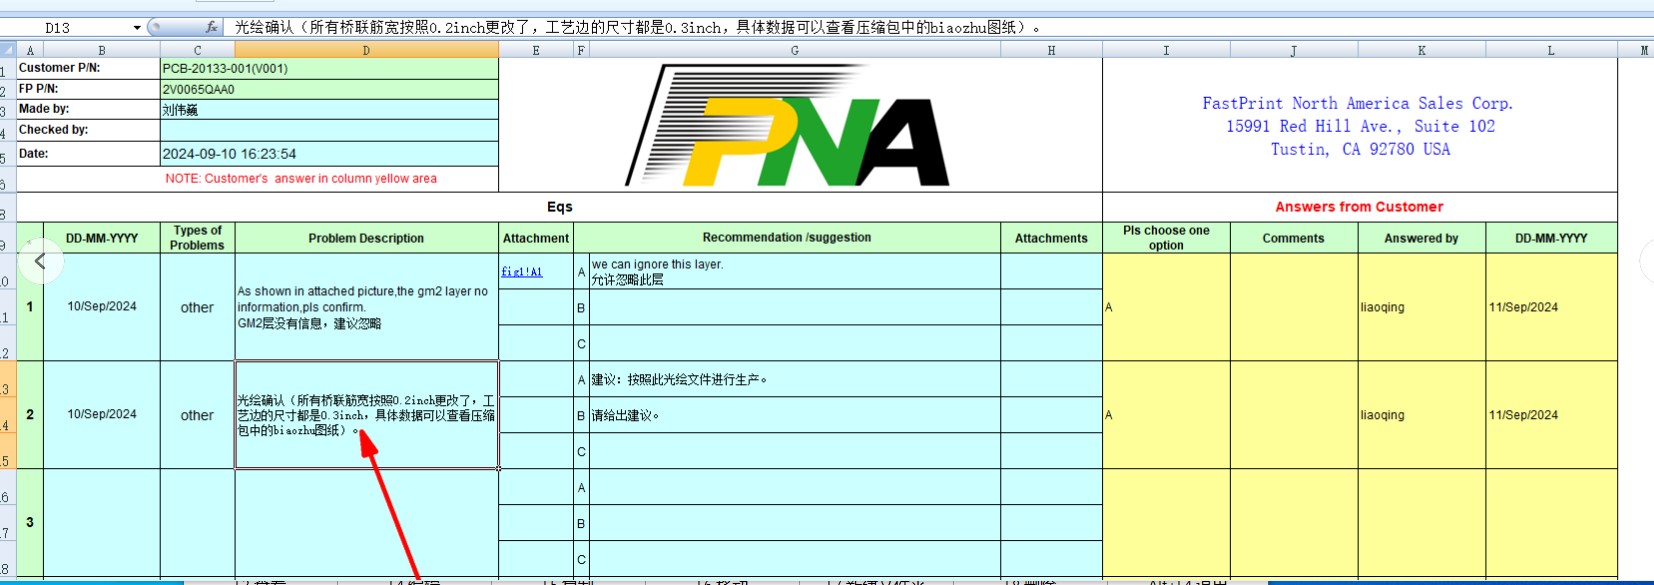Click the gm2 layer problem description cell
The height and width of the screenshot is (585, 1654).
point(366,307)
